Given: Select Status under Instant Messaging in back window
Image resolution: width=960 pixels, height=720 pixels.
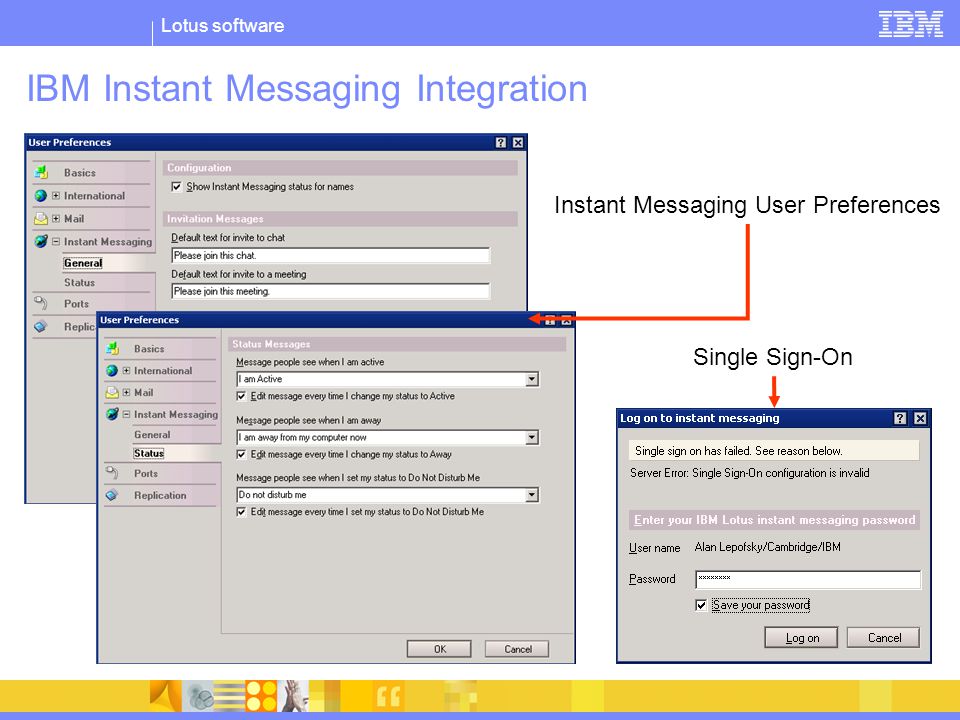Looking at the screenshot, I should tap(80, 282).
